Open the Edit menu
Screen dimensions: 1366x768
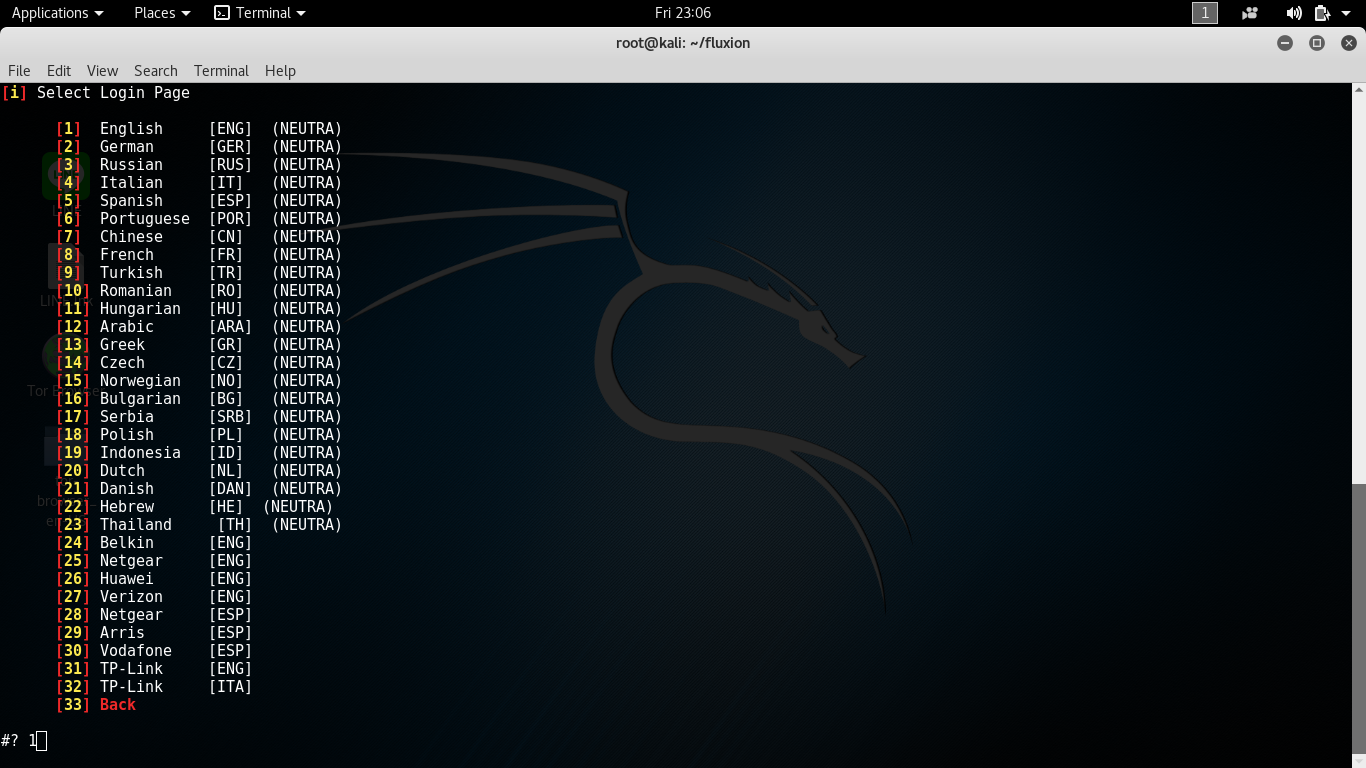59,70
